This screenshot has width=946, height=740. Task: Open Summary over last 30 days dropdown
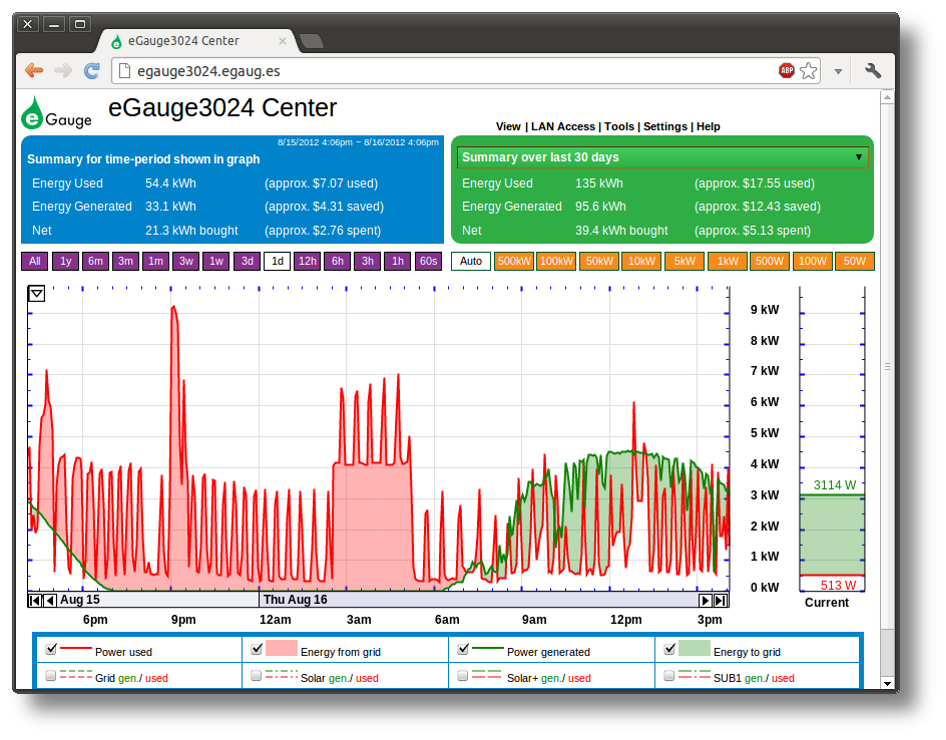(662, 157)
